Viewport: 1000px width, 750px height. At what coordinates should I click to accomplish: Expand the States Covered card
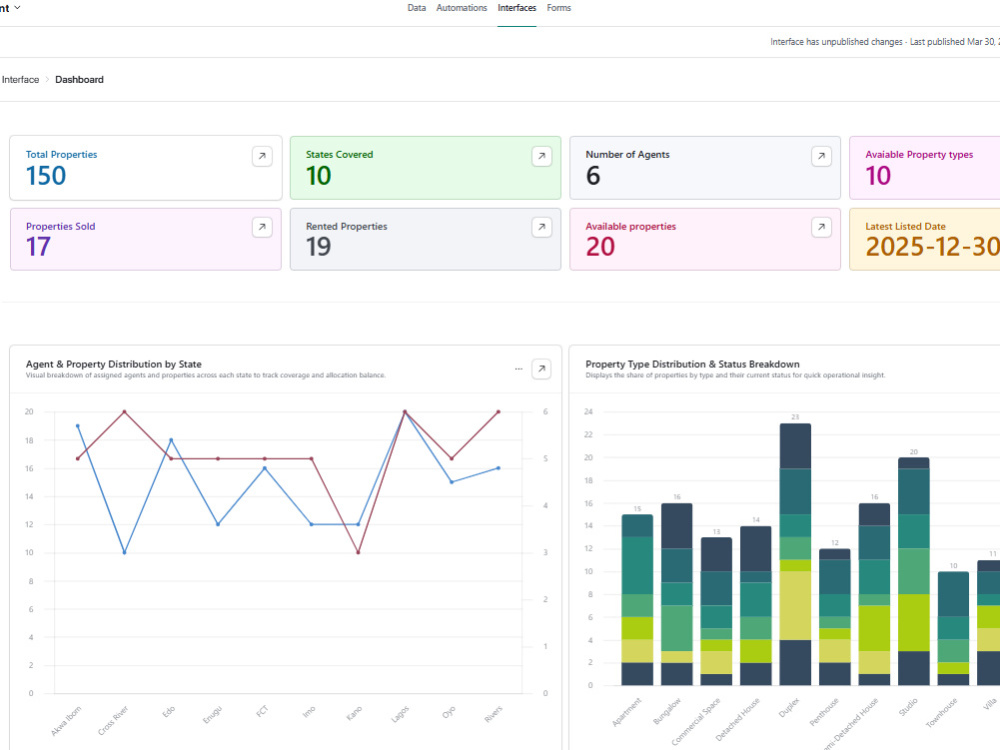point(541,156)
